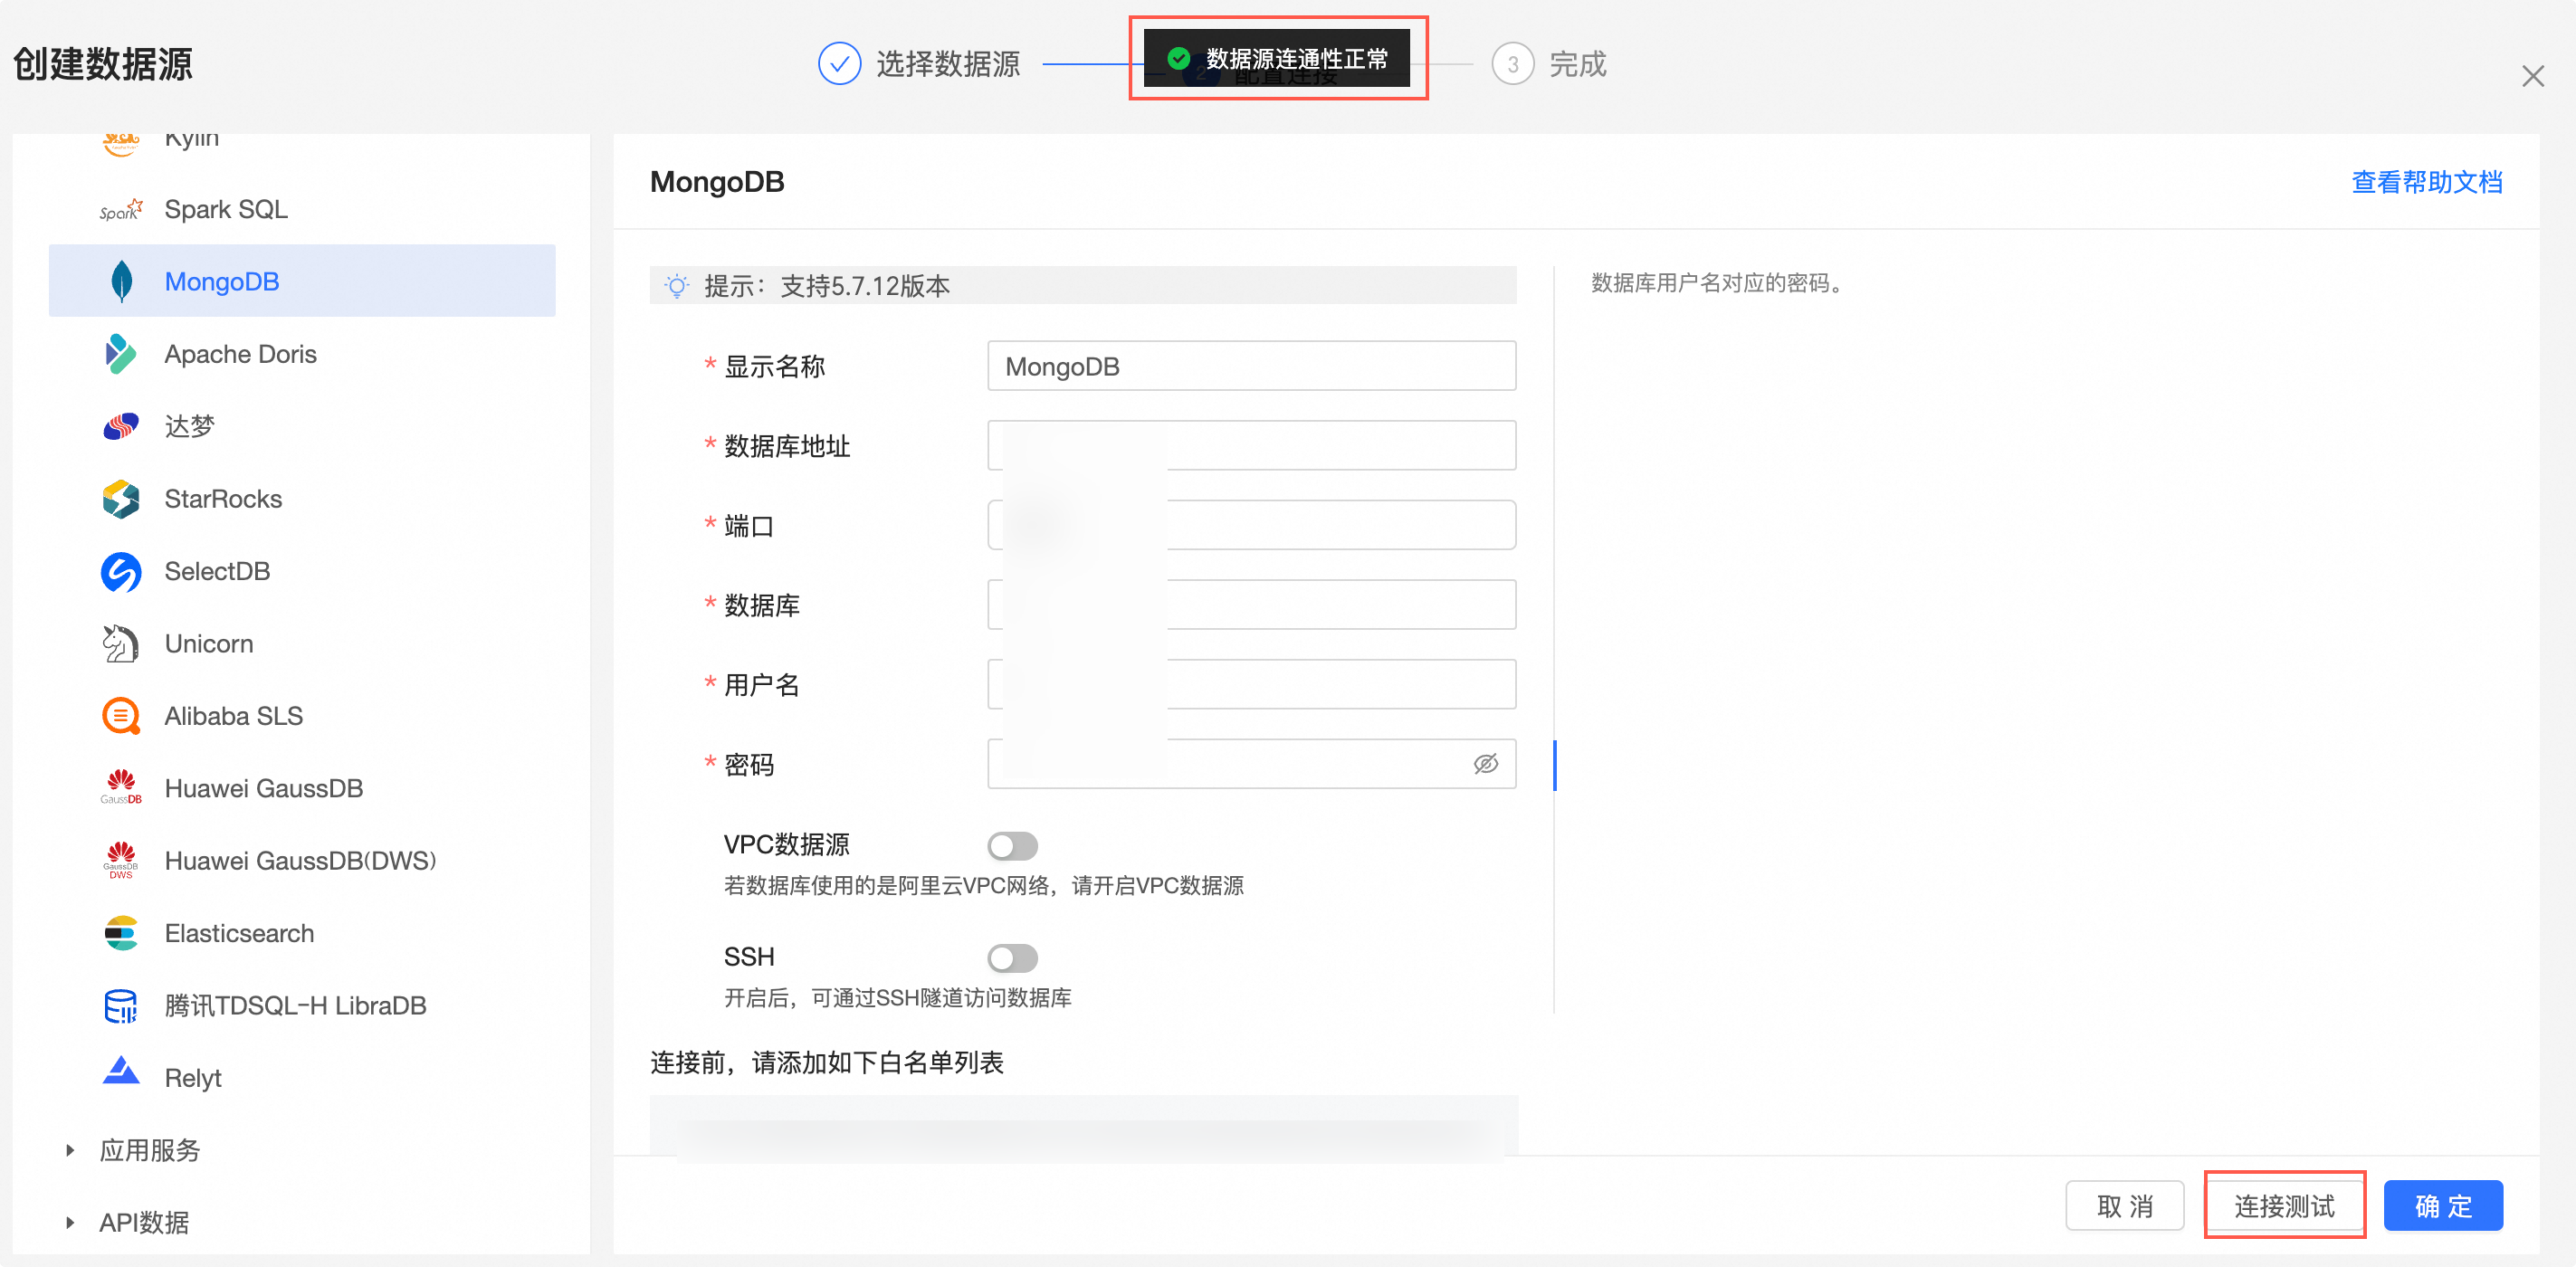
Task: Click the 完成 step label
Action: click(x=1577, y=64)
